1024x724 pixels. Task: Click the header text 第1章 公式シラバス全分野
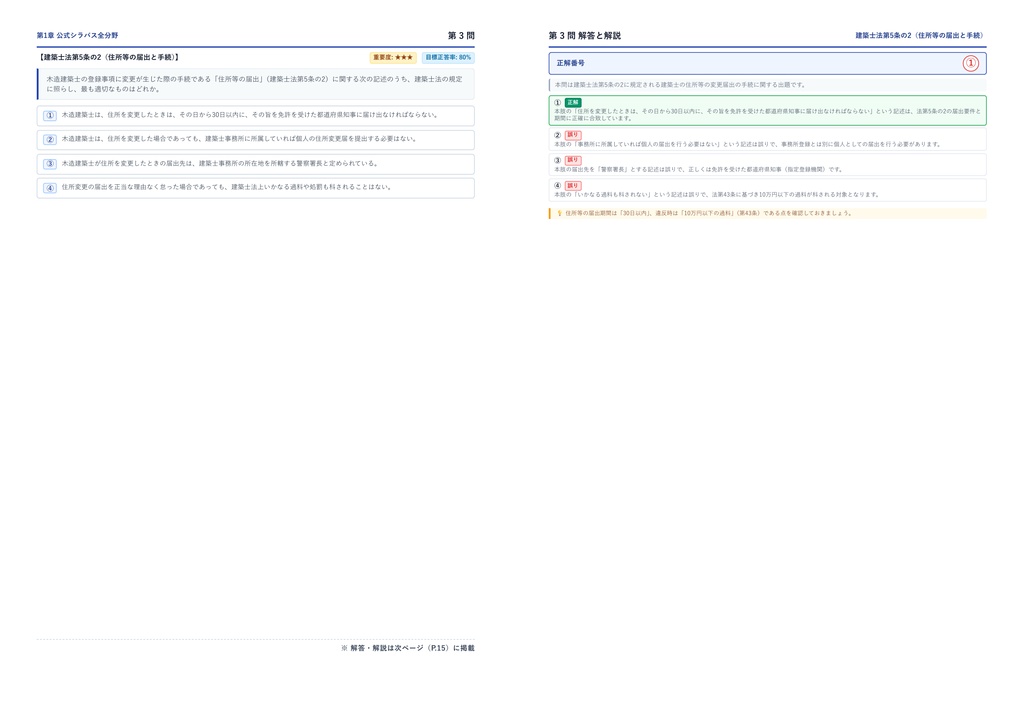78,35
